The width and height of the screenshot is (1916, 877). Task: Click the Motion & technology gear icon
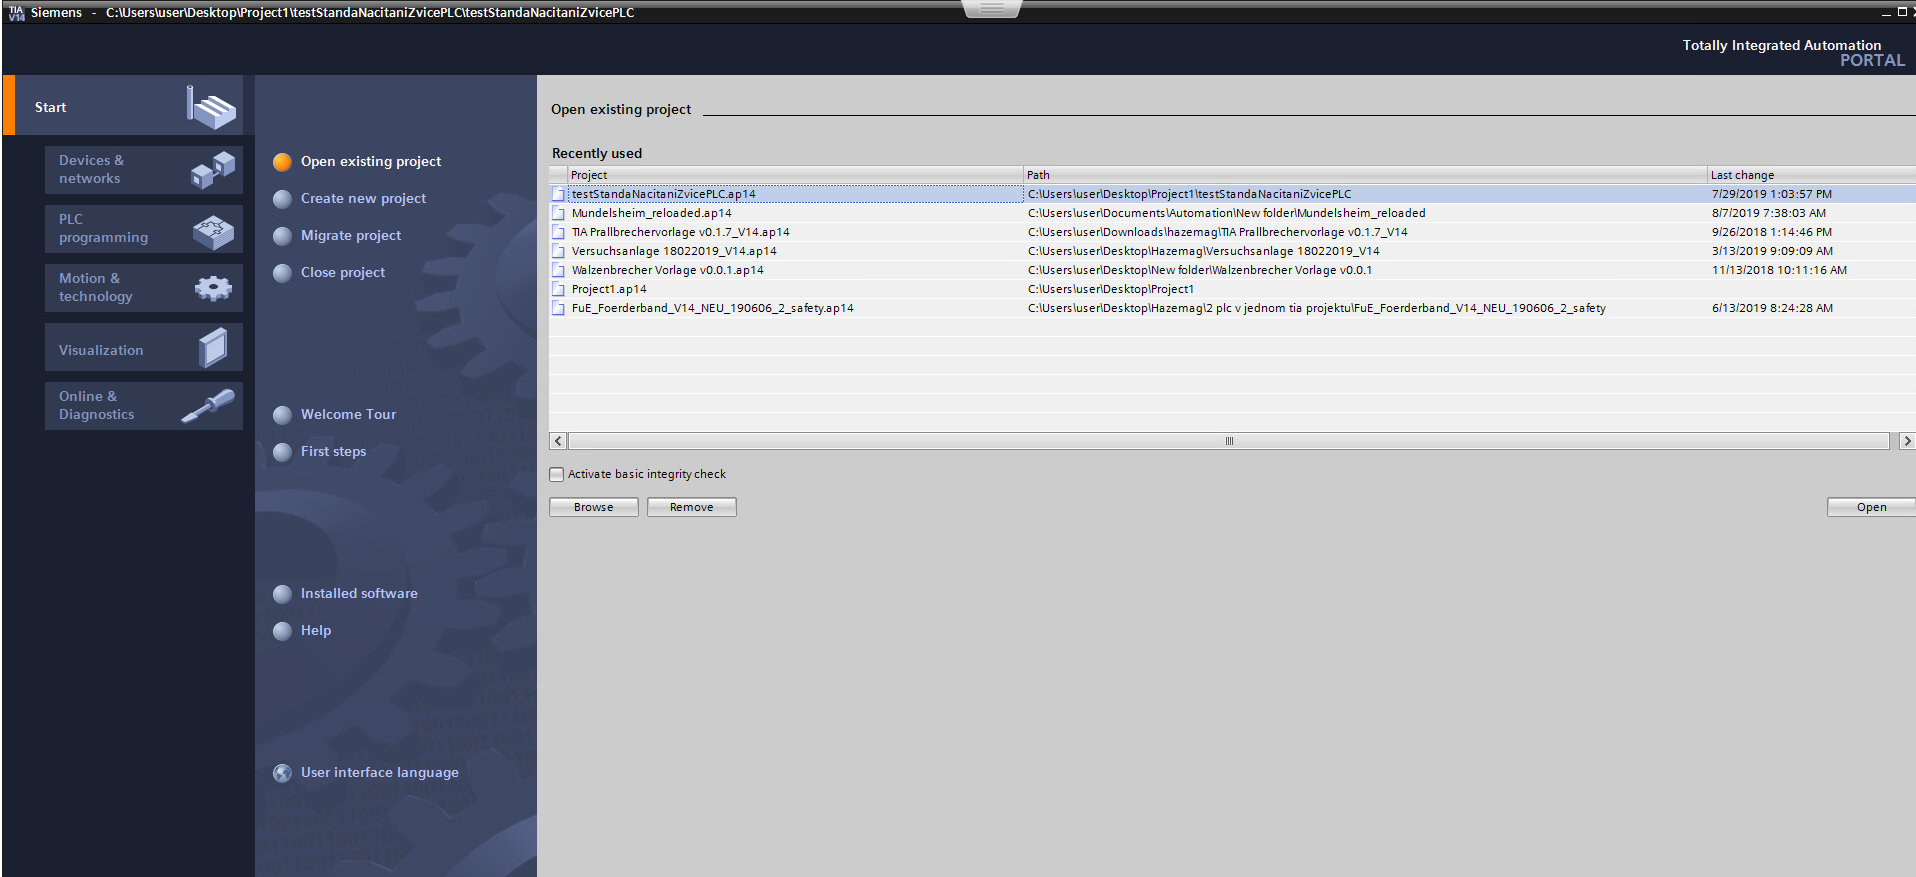[x=212, y=289]
